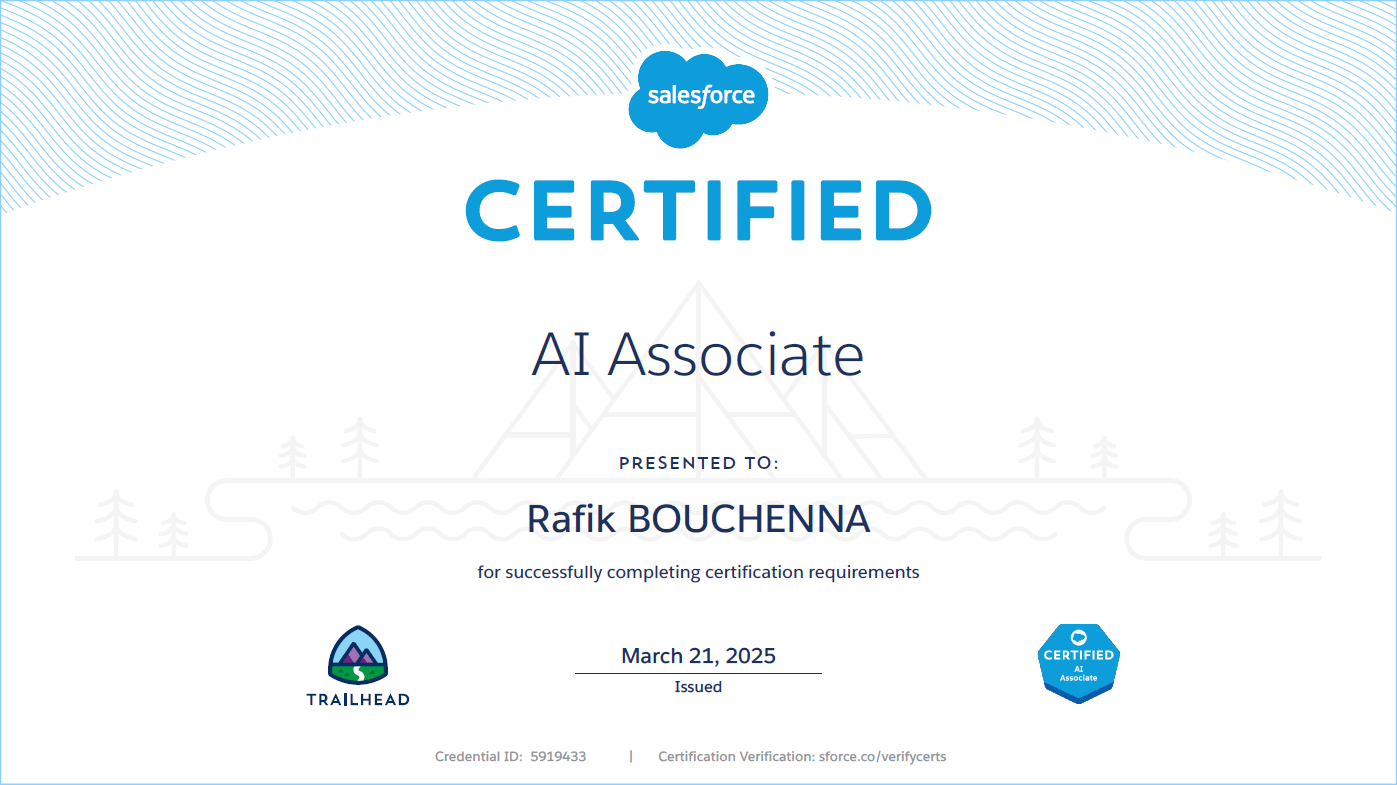Select the large CERTIFIED heading
The image size is (1397, 785).
tap(698, 210)
